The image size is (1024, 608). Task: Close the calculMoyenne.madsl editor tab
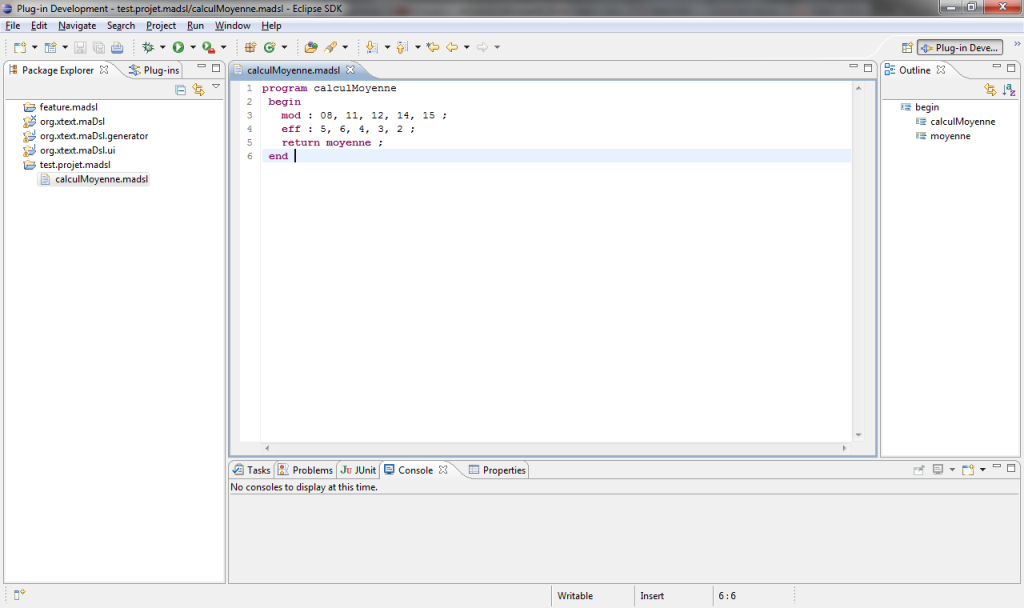point(350,70)
